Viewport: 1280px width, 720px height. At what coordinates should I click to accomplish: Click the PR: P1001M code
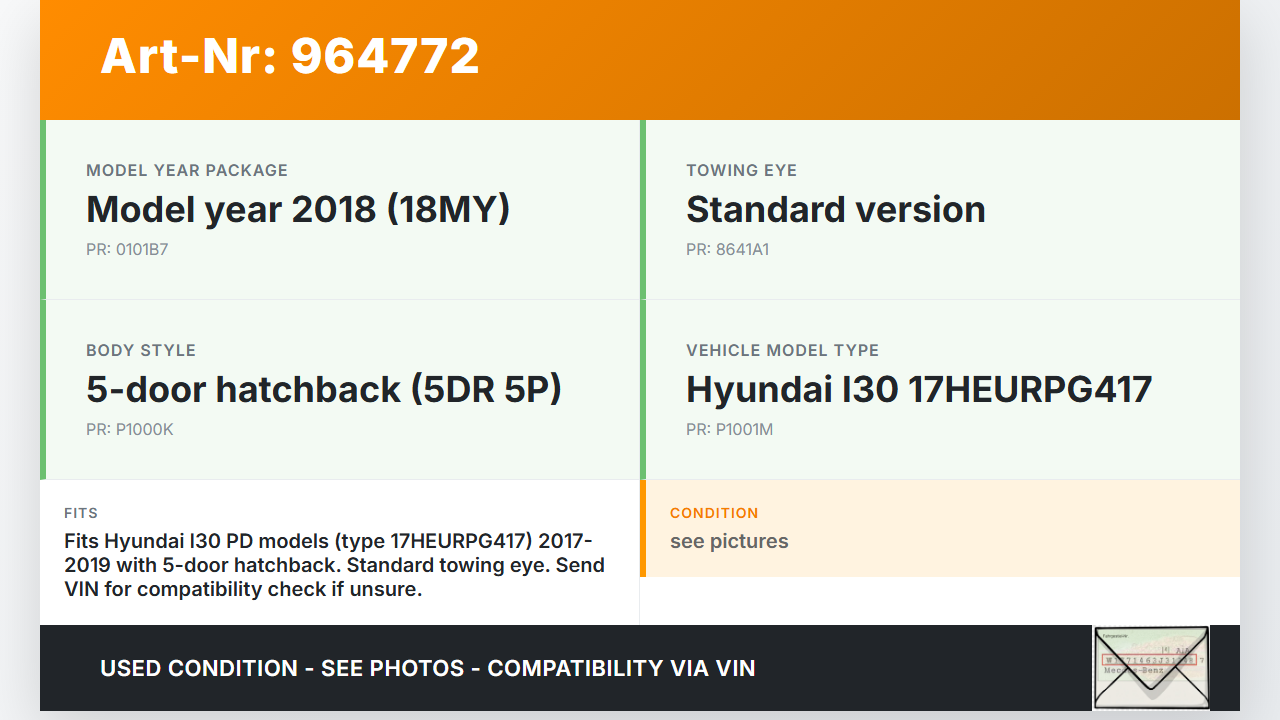point(729,429)
